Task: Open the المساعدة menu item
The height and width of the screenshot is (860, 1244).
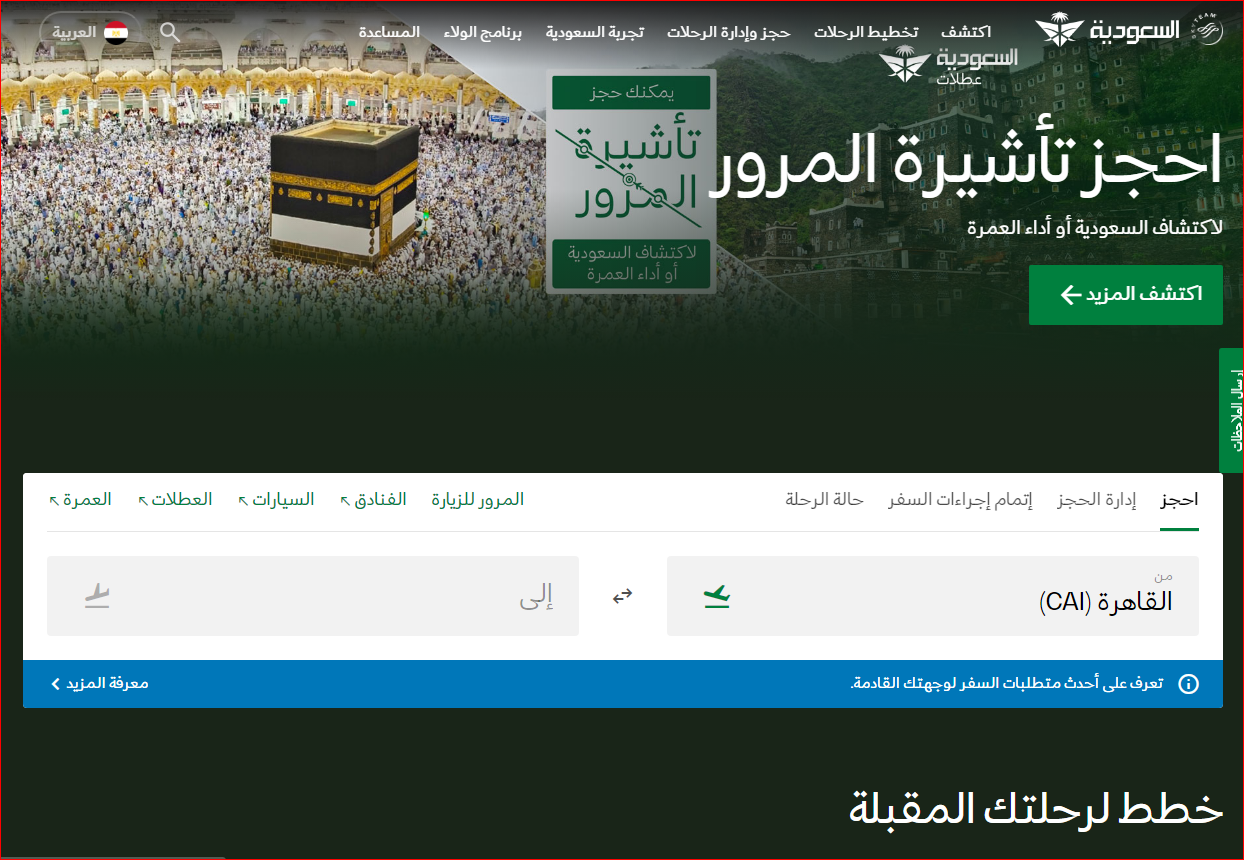Action: pyautogui.click(x=389, y=32)
